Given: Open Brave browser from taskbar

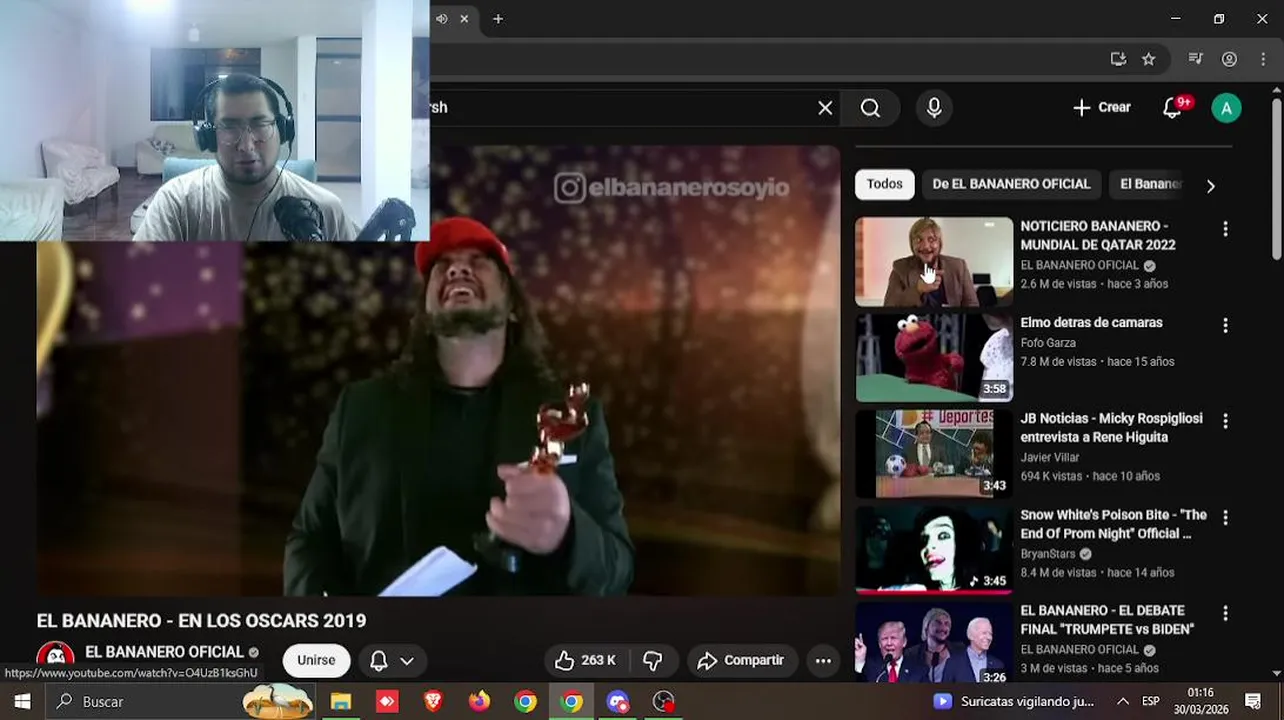Looking at the screenshot, I should [x=433, y=701].
